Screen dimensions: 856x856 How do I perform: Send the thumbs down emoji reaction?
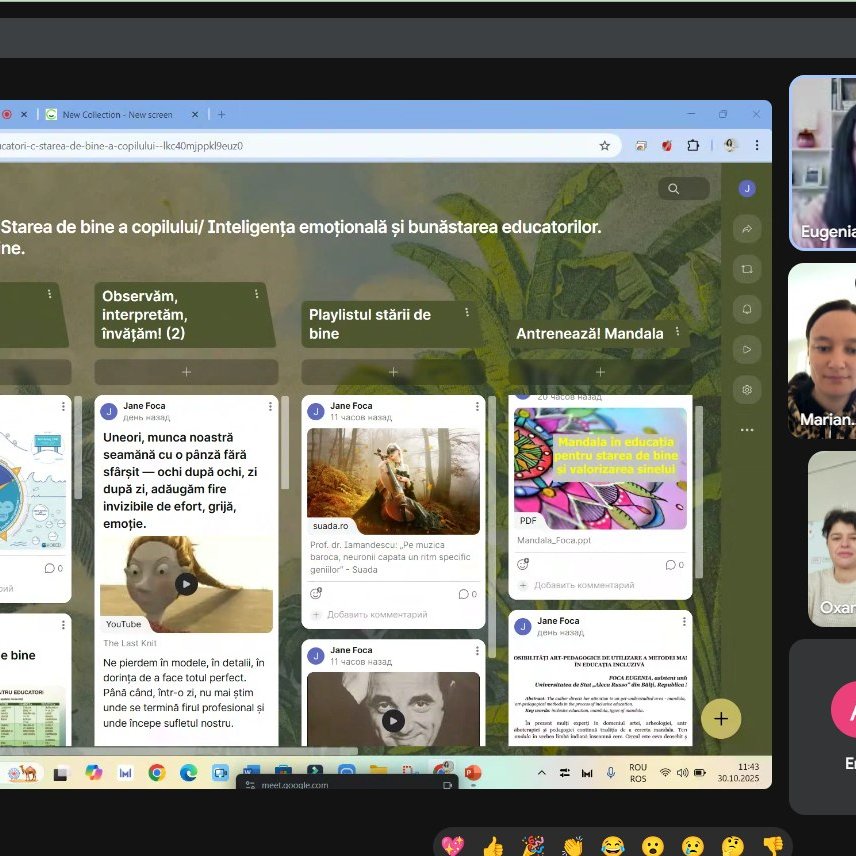[773, 845]
